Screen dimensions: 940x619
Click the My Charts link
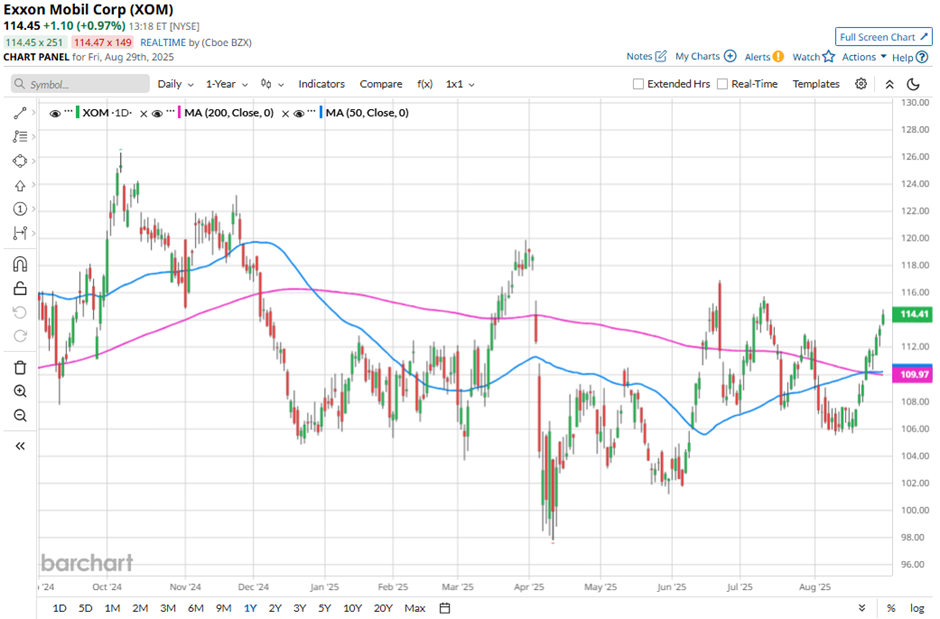[x=697, y=56]
